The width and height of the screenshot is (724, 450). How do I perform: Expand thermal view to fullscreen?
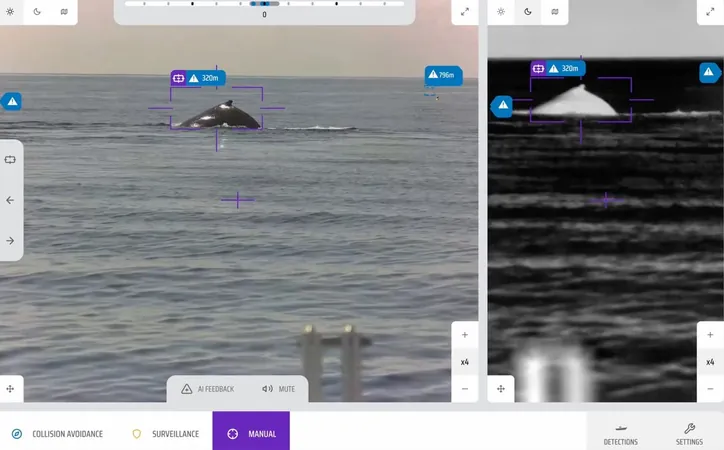point(710,12)
